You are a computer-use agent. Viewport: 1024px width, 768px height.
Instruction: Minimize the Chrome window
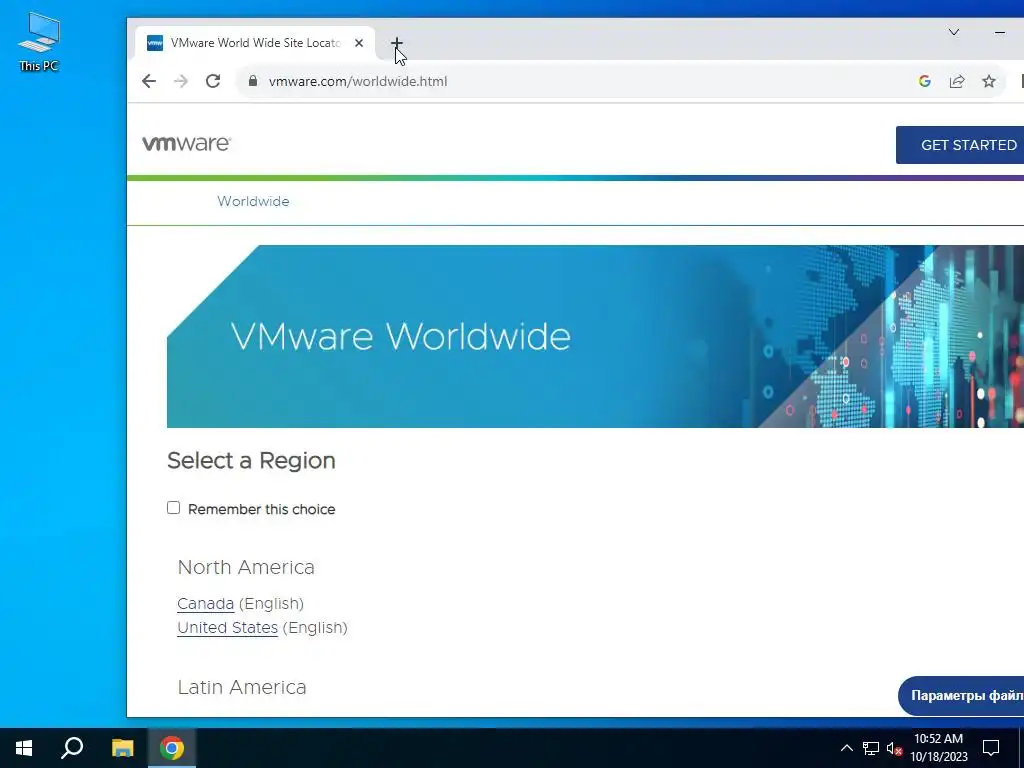point(1000,32)
